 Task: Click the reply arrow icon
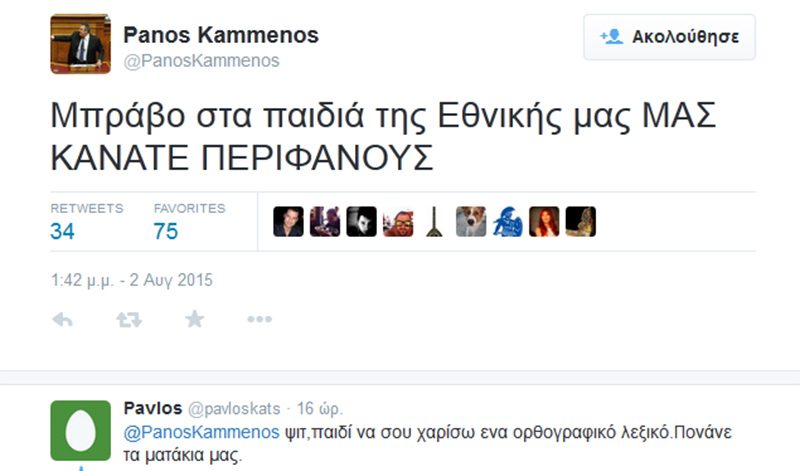[x=62, y=320]
